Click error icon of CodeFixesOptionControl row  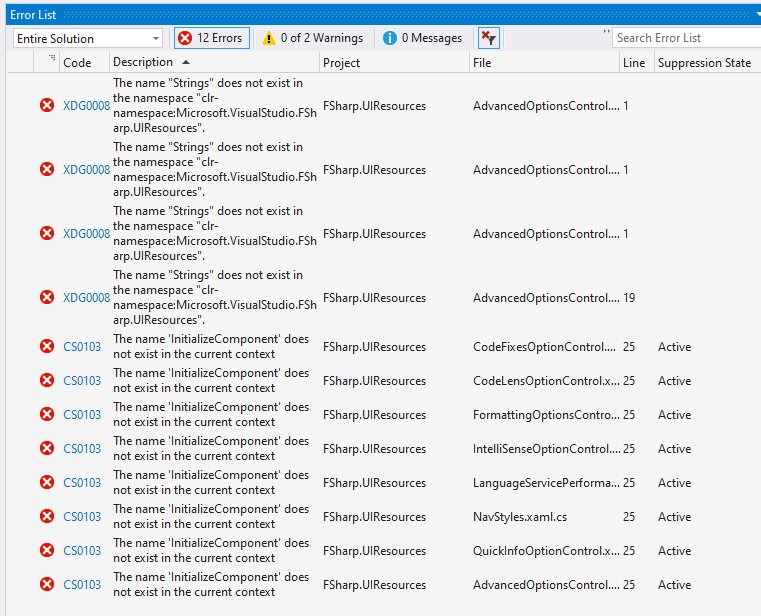tap(47, 346)
